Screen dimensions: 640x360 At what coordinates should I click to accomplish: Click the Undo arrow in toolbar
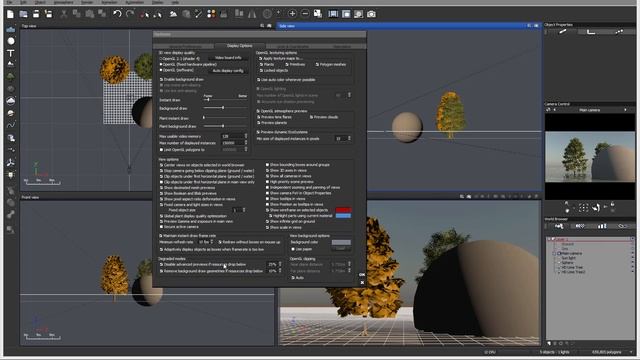pos(117,14)
